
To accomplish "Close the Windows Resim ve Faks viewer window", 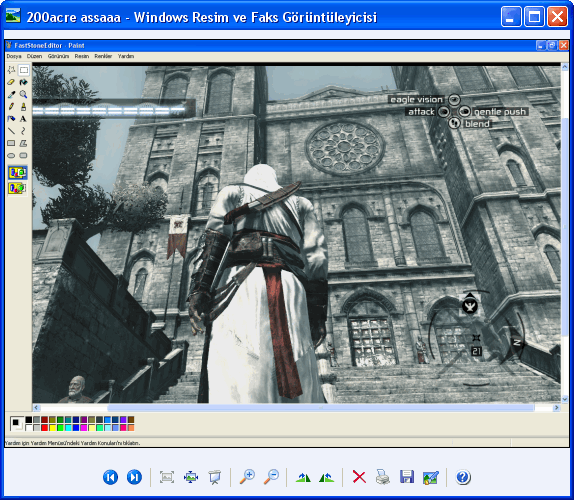I will [x=557, y=17].
